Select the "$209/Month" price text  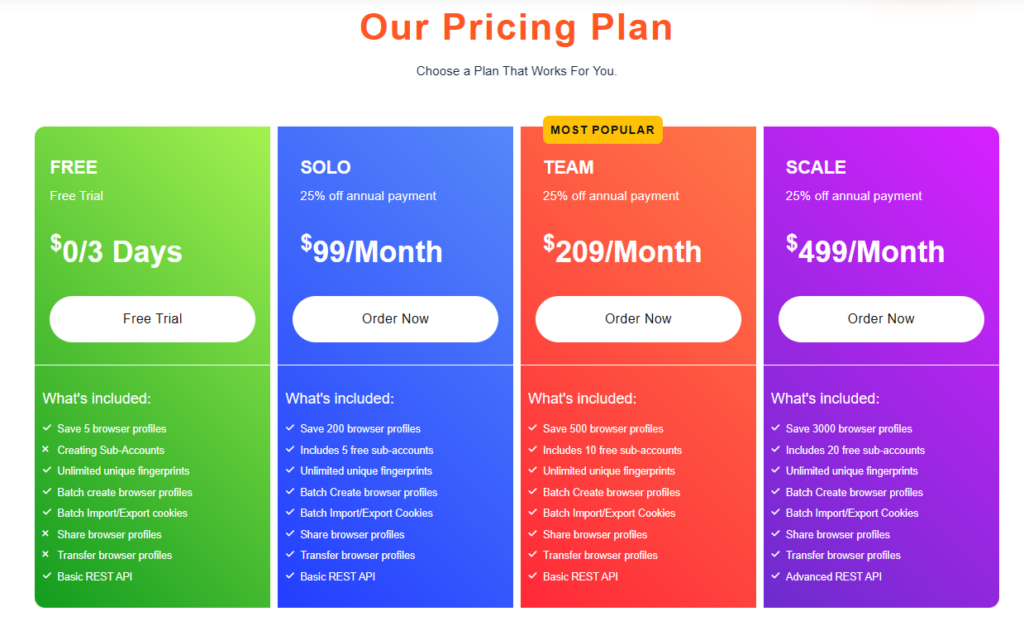tap(622, 251)
